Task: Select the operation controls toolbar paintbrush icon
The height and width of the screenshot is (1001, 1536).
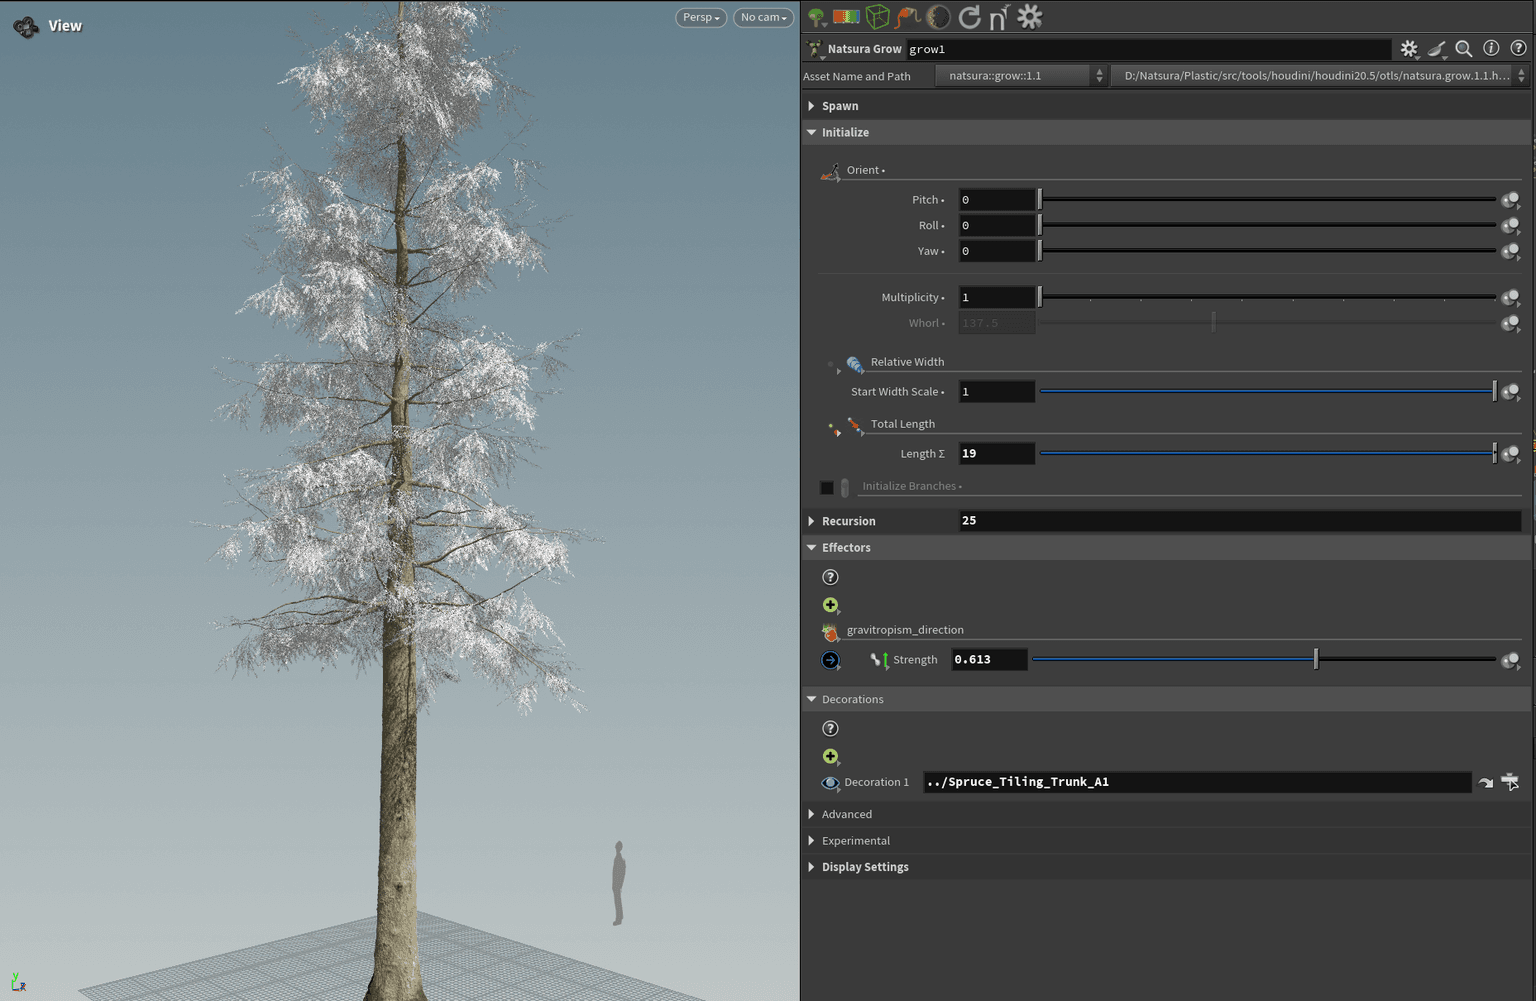Action: (1437, 48)
